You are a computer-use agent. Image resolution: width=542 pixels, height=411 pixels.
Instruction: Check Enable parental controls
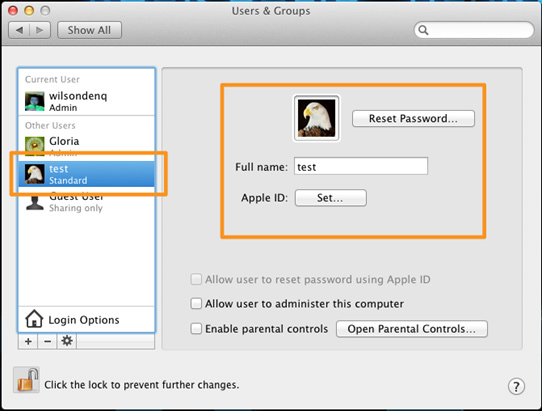[196, 328]
